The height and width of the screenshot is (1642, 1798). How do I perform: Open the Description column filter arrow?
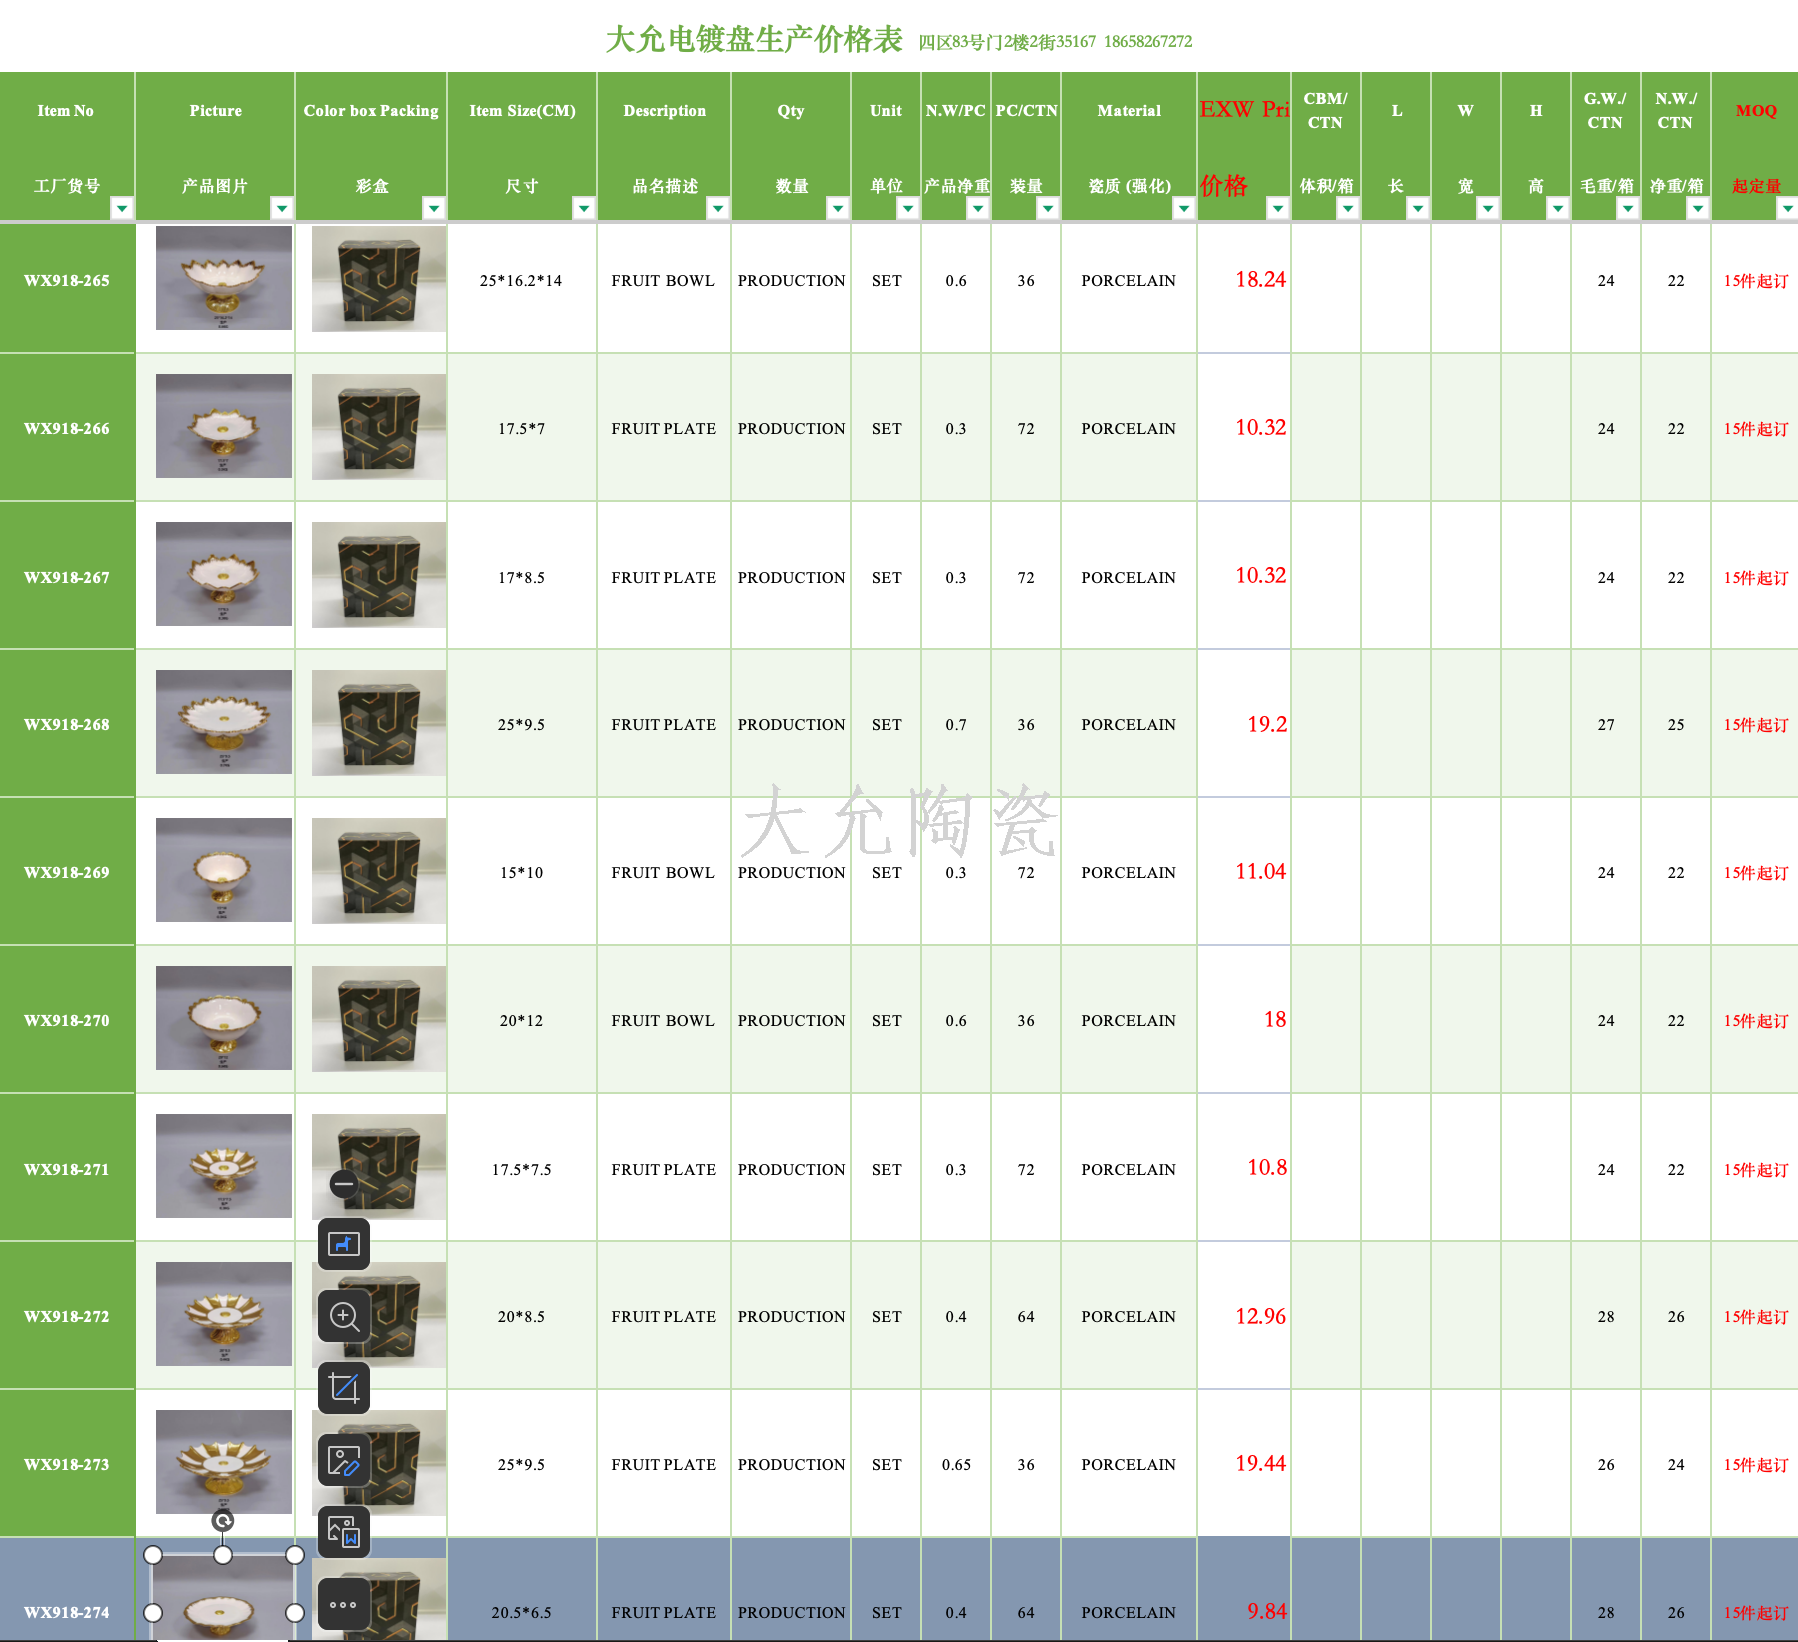(718, 208)
